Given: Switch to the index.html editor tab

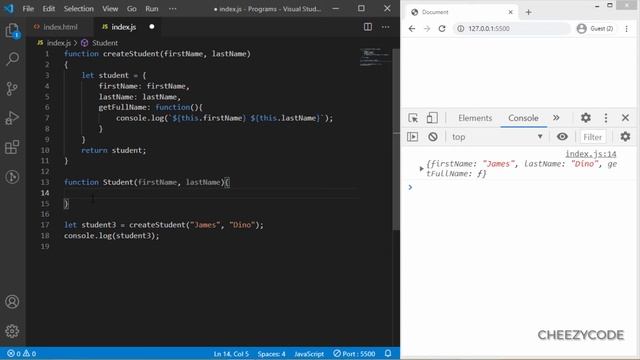Looking at the screenshot, I should 60,27.
